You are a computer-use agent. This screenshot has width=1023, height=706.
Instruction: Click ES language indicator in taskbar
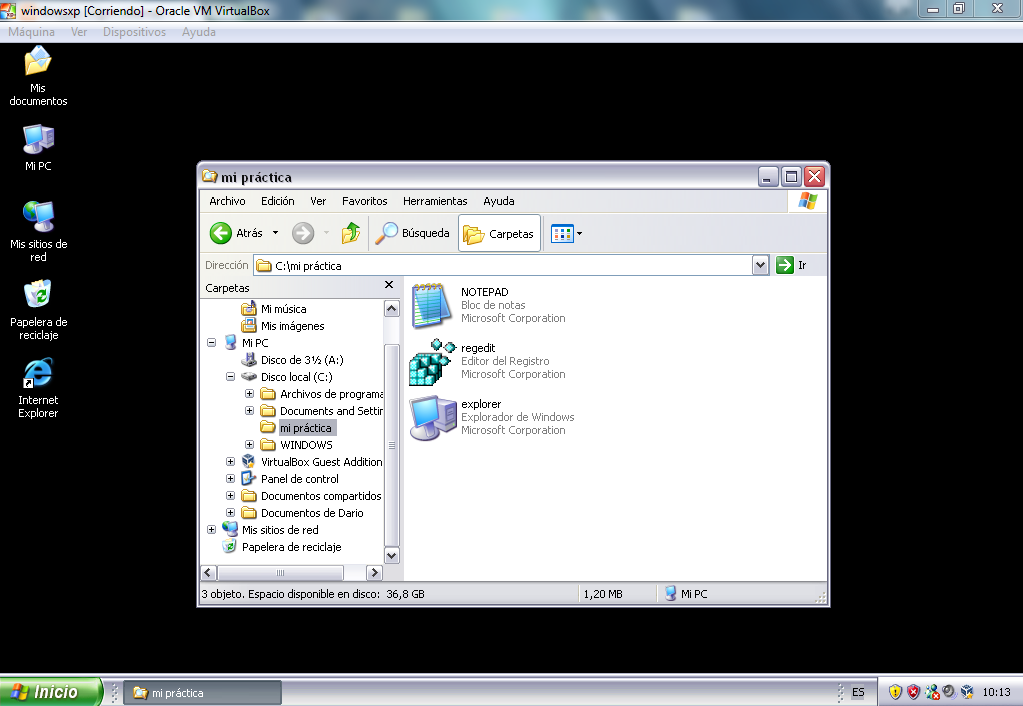click(x=858, y=692)
